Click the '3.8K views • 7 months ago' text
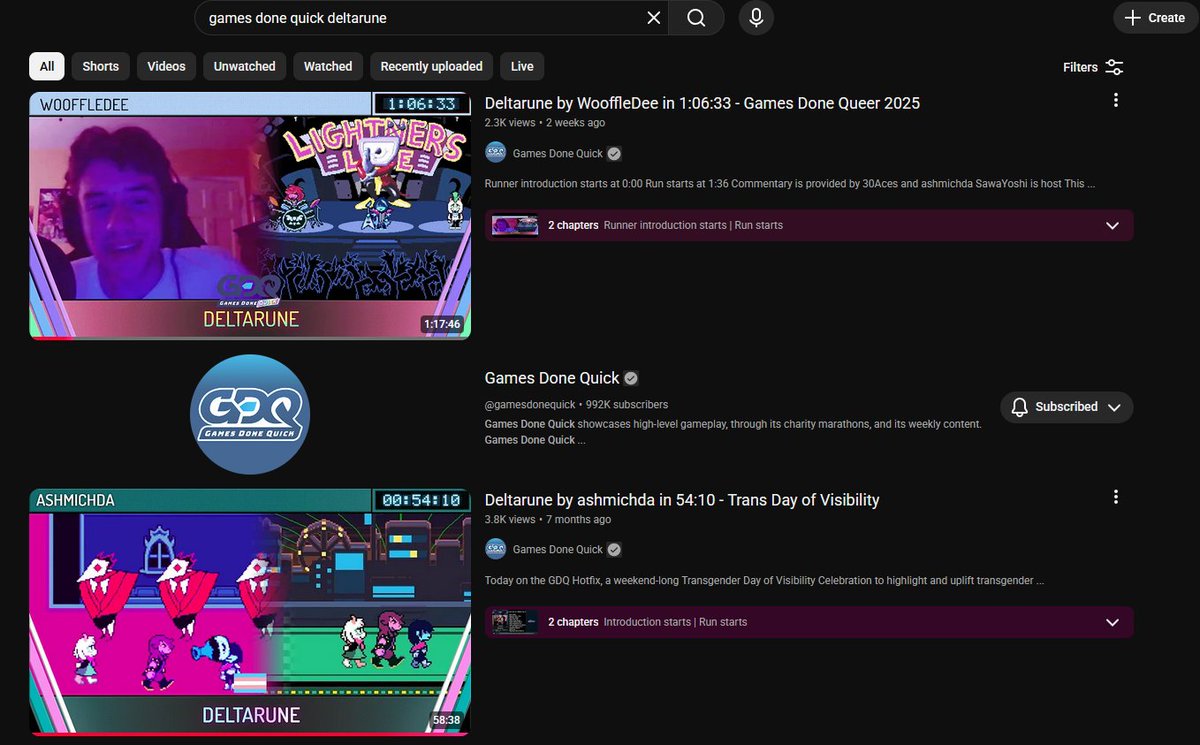The width and height of the screenshot is (1200, 745). (x=548, y=520)
